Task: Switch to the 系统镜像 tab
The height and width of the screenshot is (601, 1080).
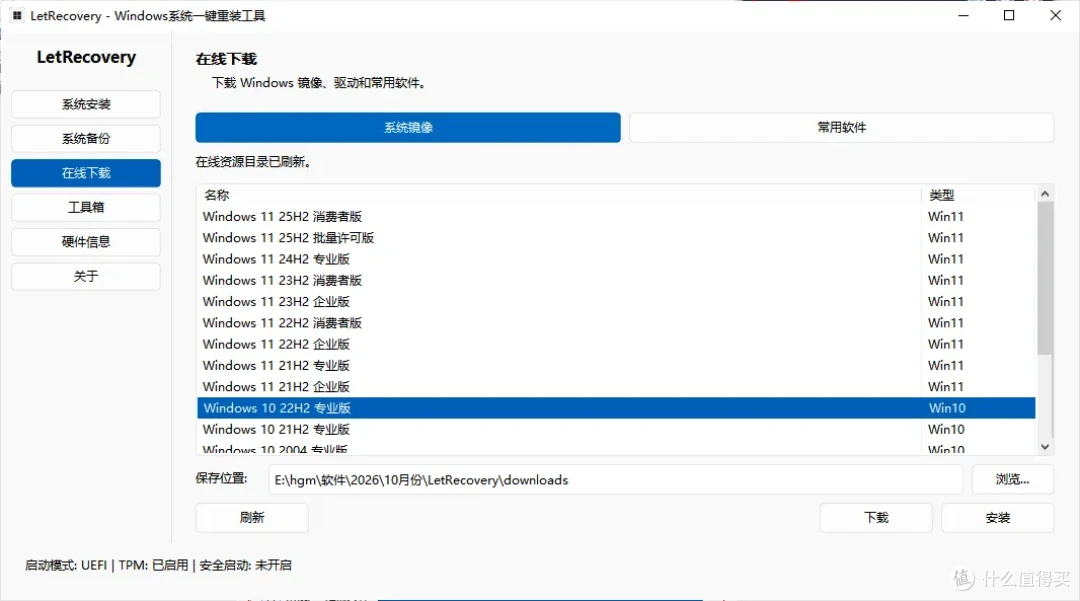Action: [408, 127]
